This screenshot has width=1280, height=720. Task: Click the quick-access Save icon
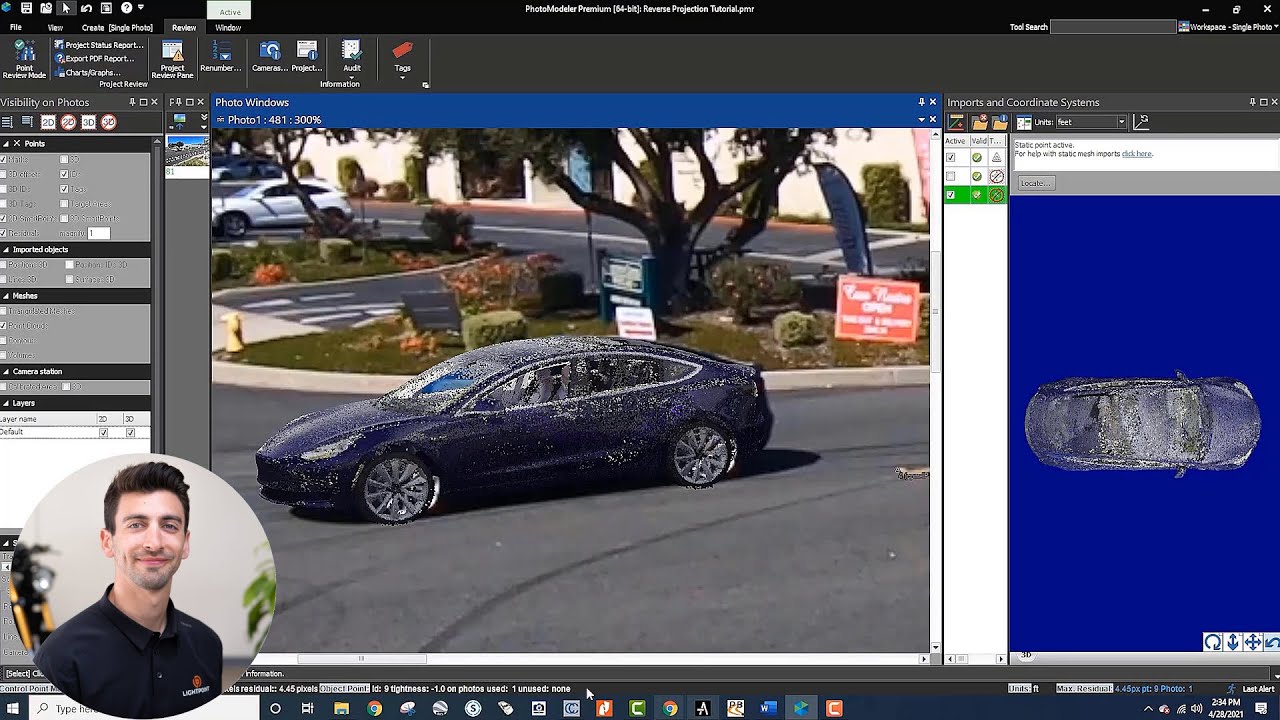coord(26,8)
